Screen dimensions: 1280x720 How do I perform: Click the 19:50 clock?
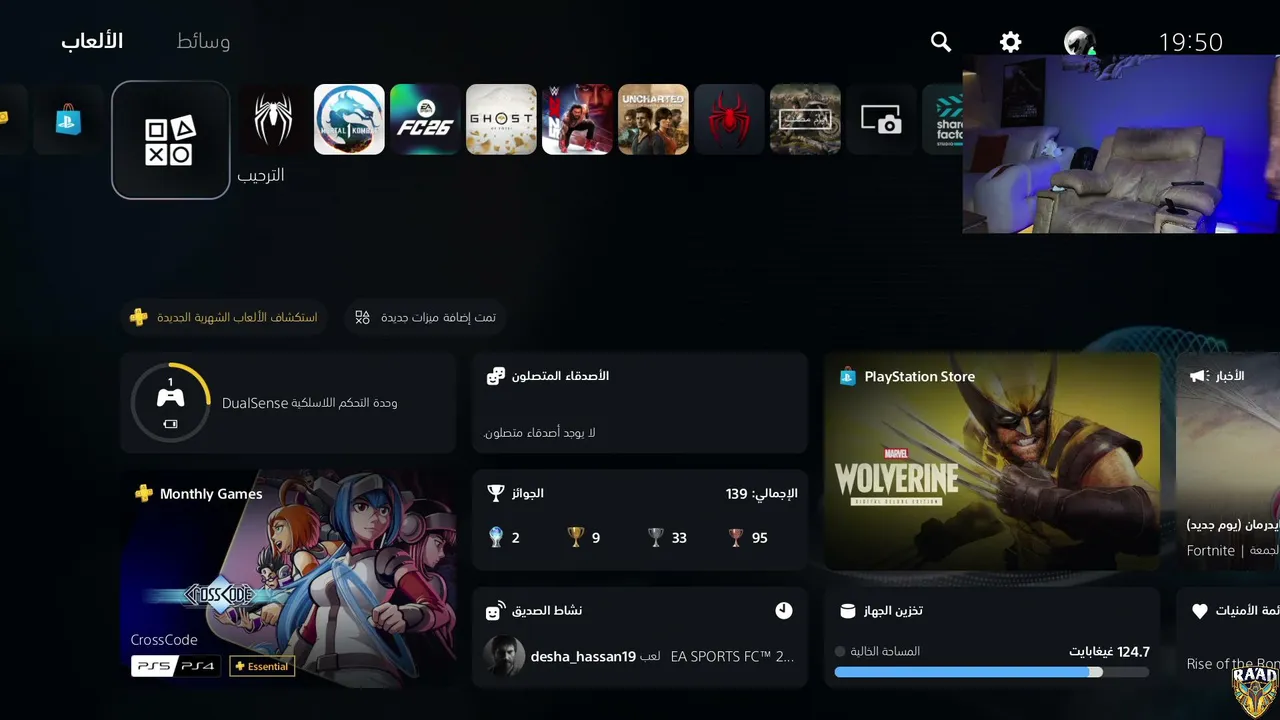point(1190,42)
